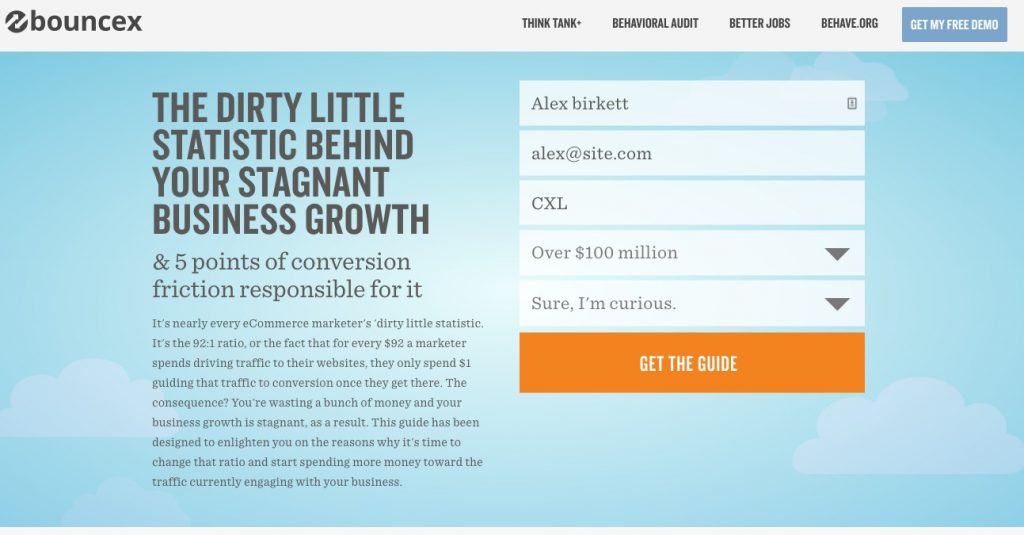Viewport: 1024px width, 535px height.
Task: Submit the form with Get The Guide
Action: coord(692,363)
